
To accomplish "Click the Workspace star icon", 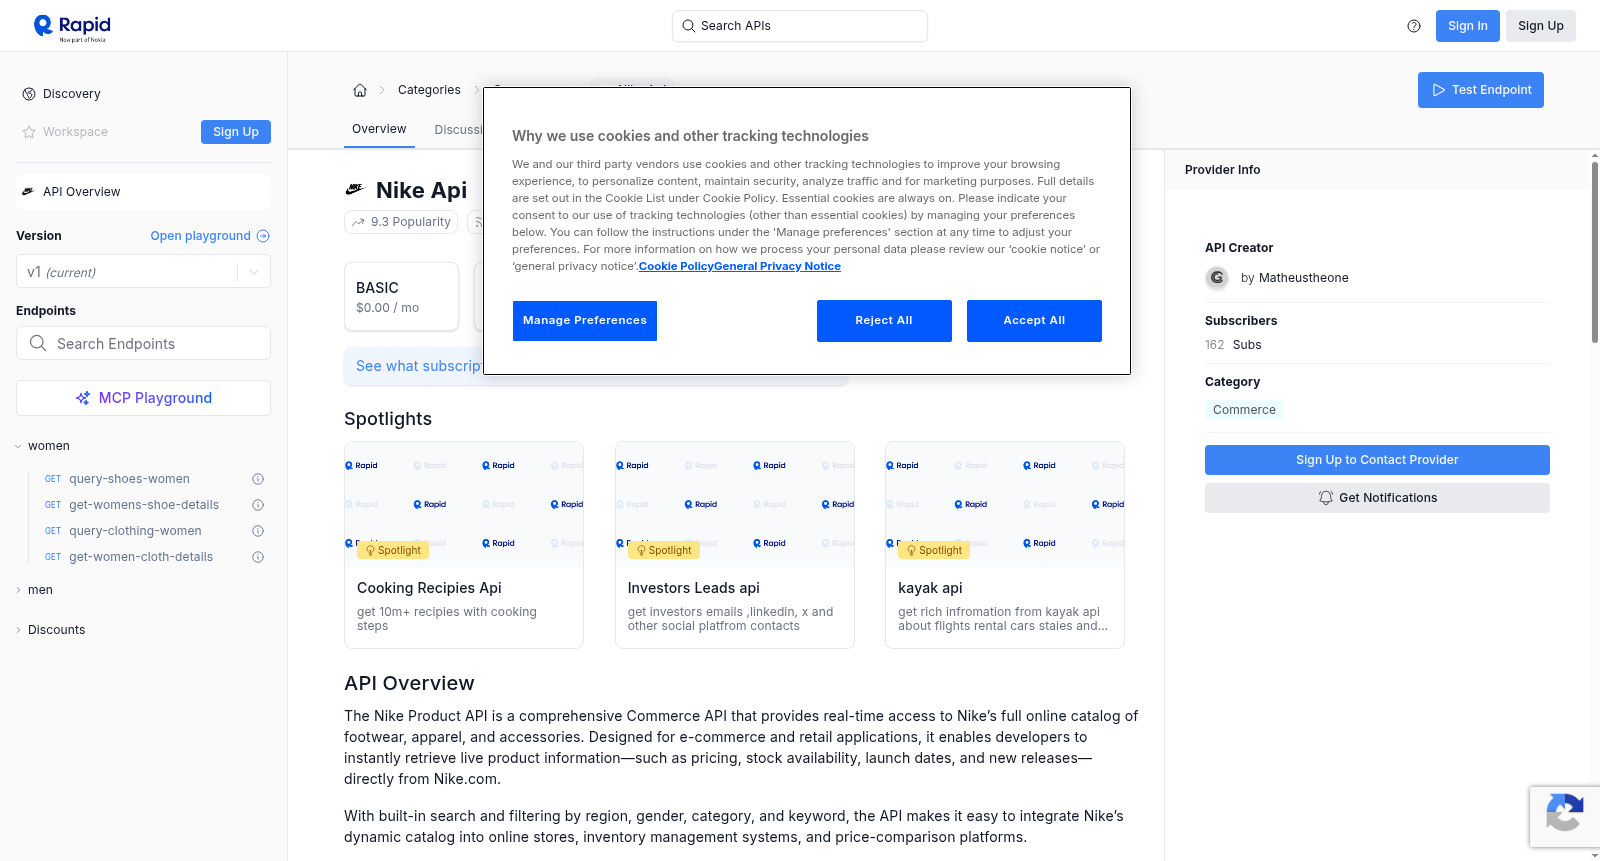I will (29, 132).
